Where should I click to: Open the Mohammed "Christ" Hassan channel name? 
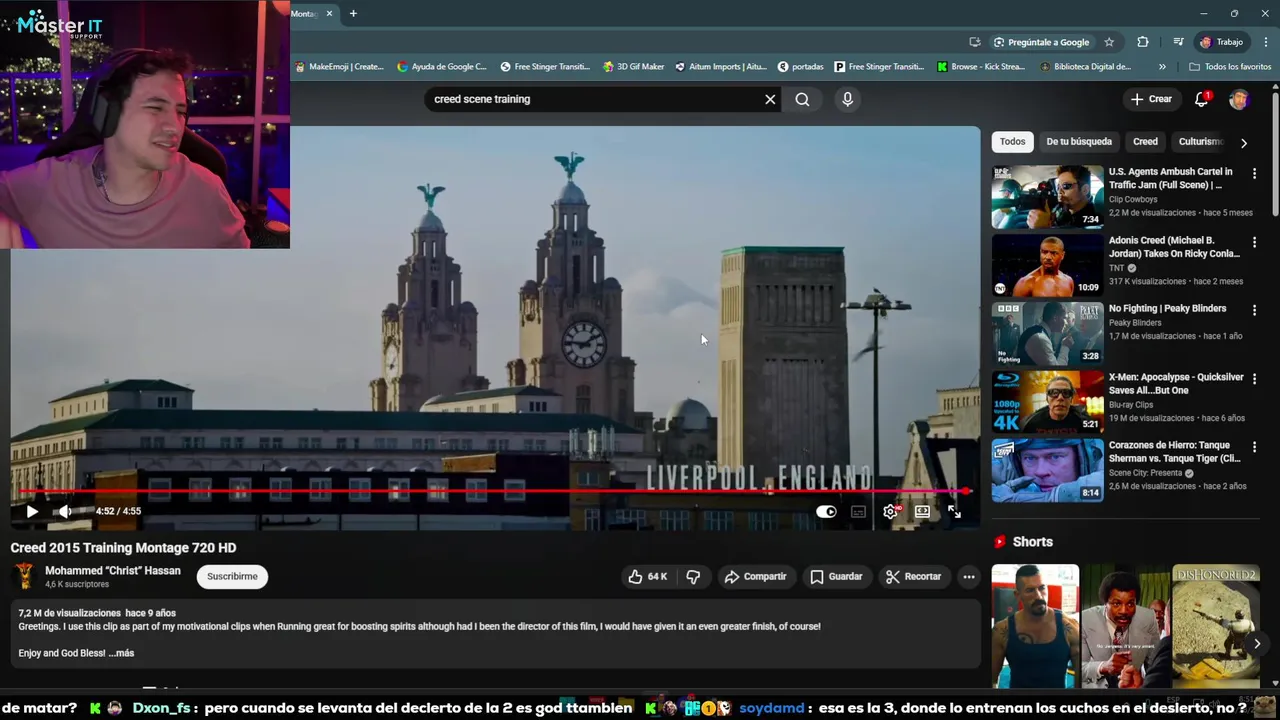(x=113, y=570)
